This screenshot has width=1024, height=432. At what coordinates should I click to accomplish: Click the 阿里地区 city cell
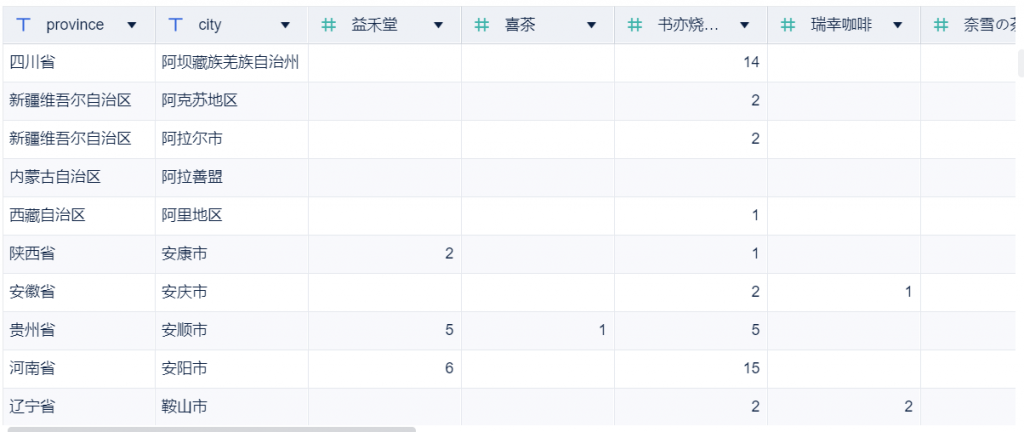[x=232, y=215]
